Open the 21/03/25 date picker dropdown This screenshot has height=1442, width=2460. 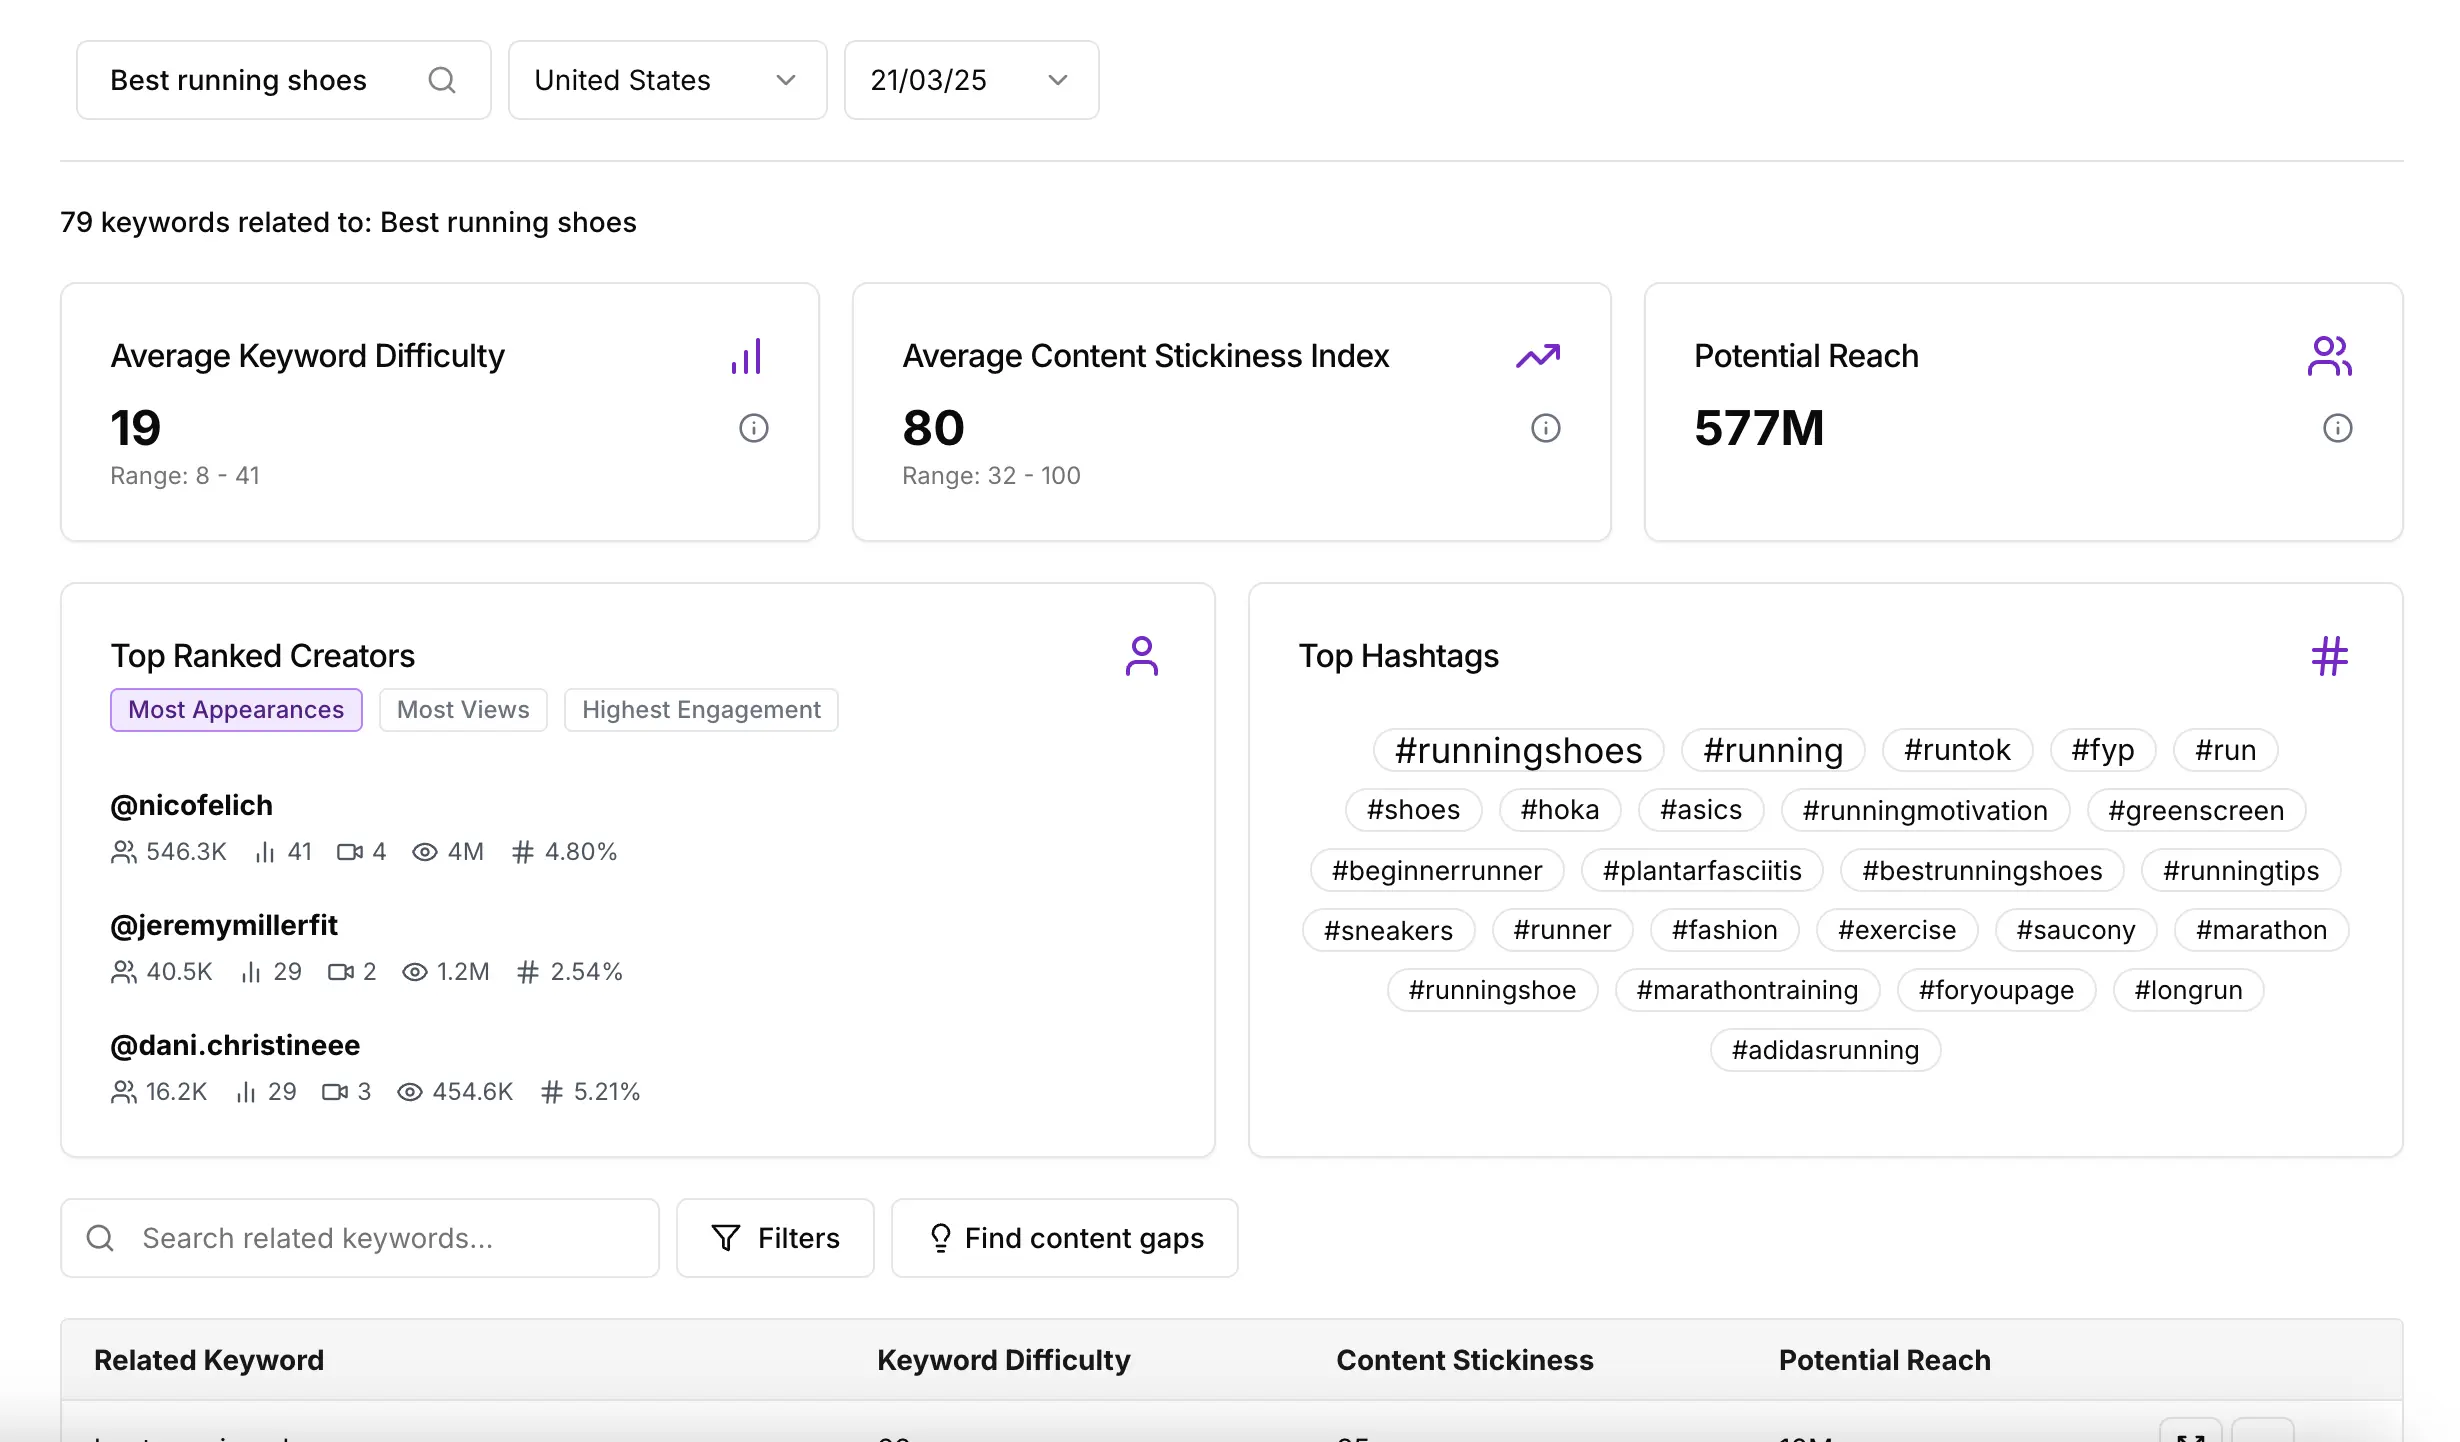pyautogui.click(x=970, y=80)
